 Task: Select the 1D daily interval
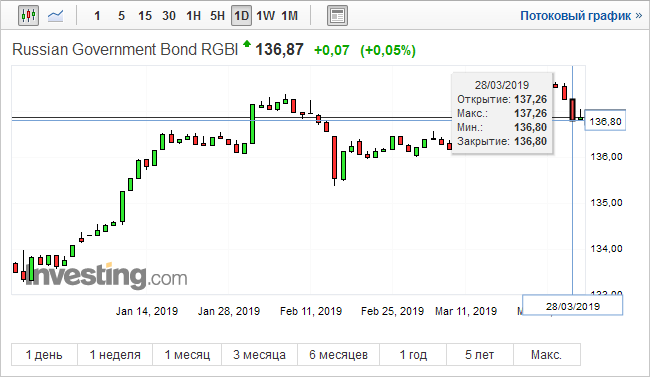tap(241, 16)
